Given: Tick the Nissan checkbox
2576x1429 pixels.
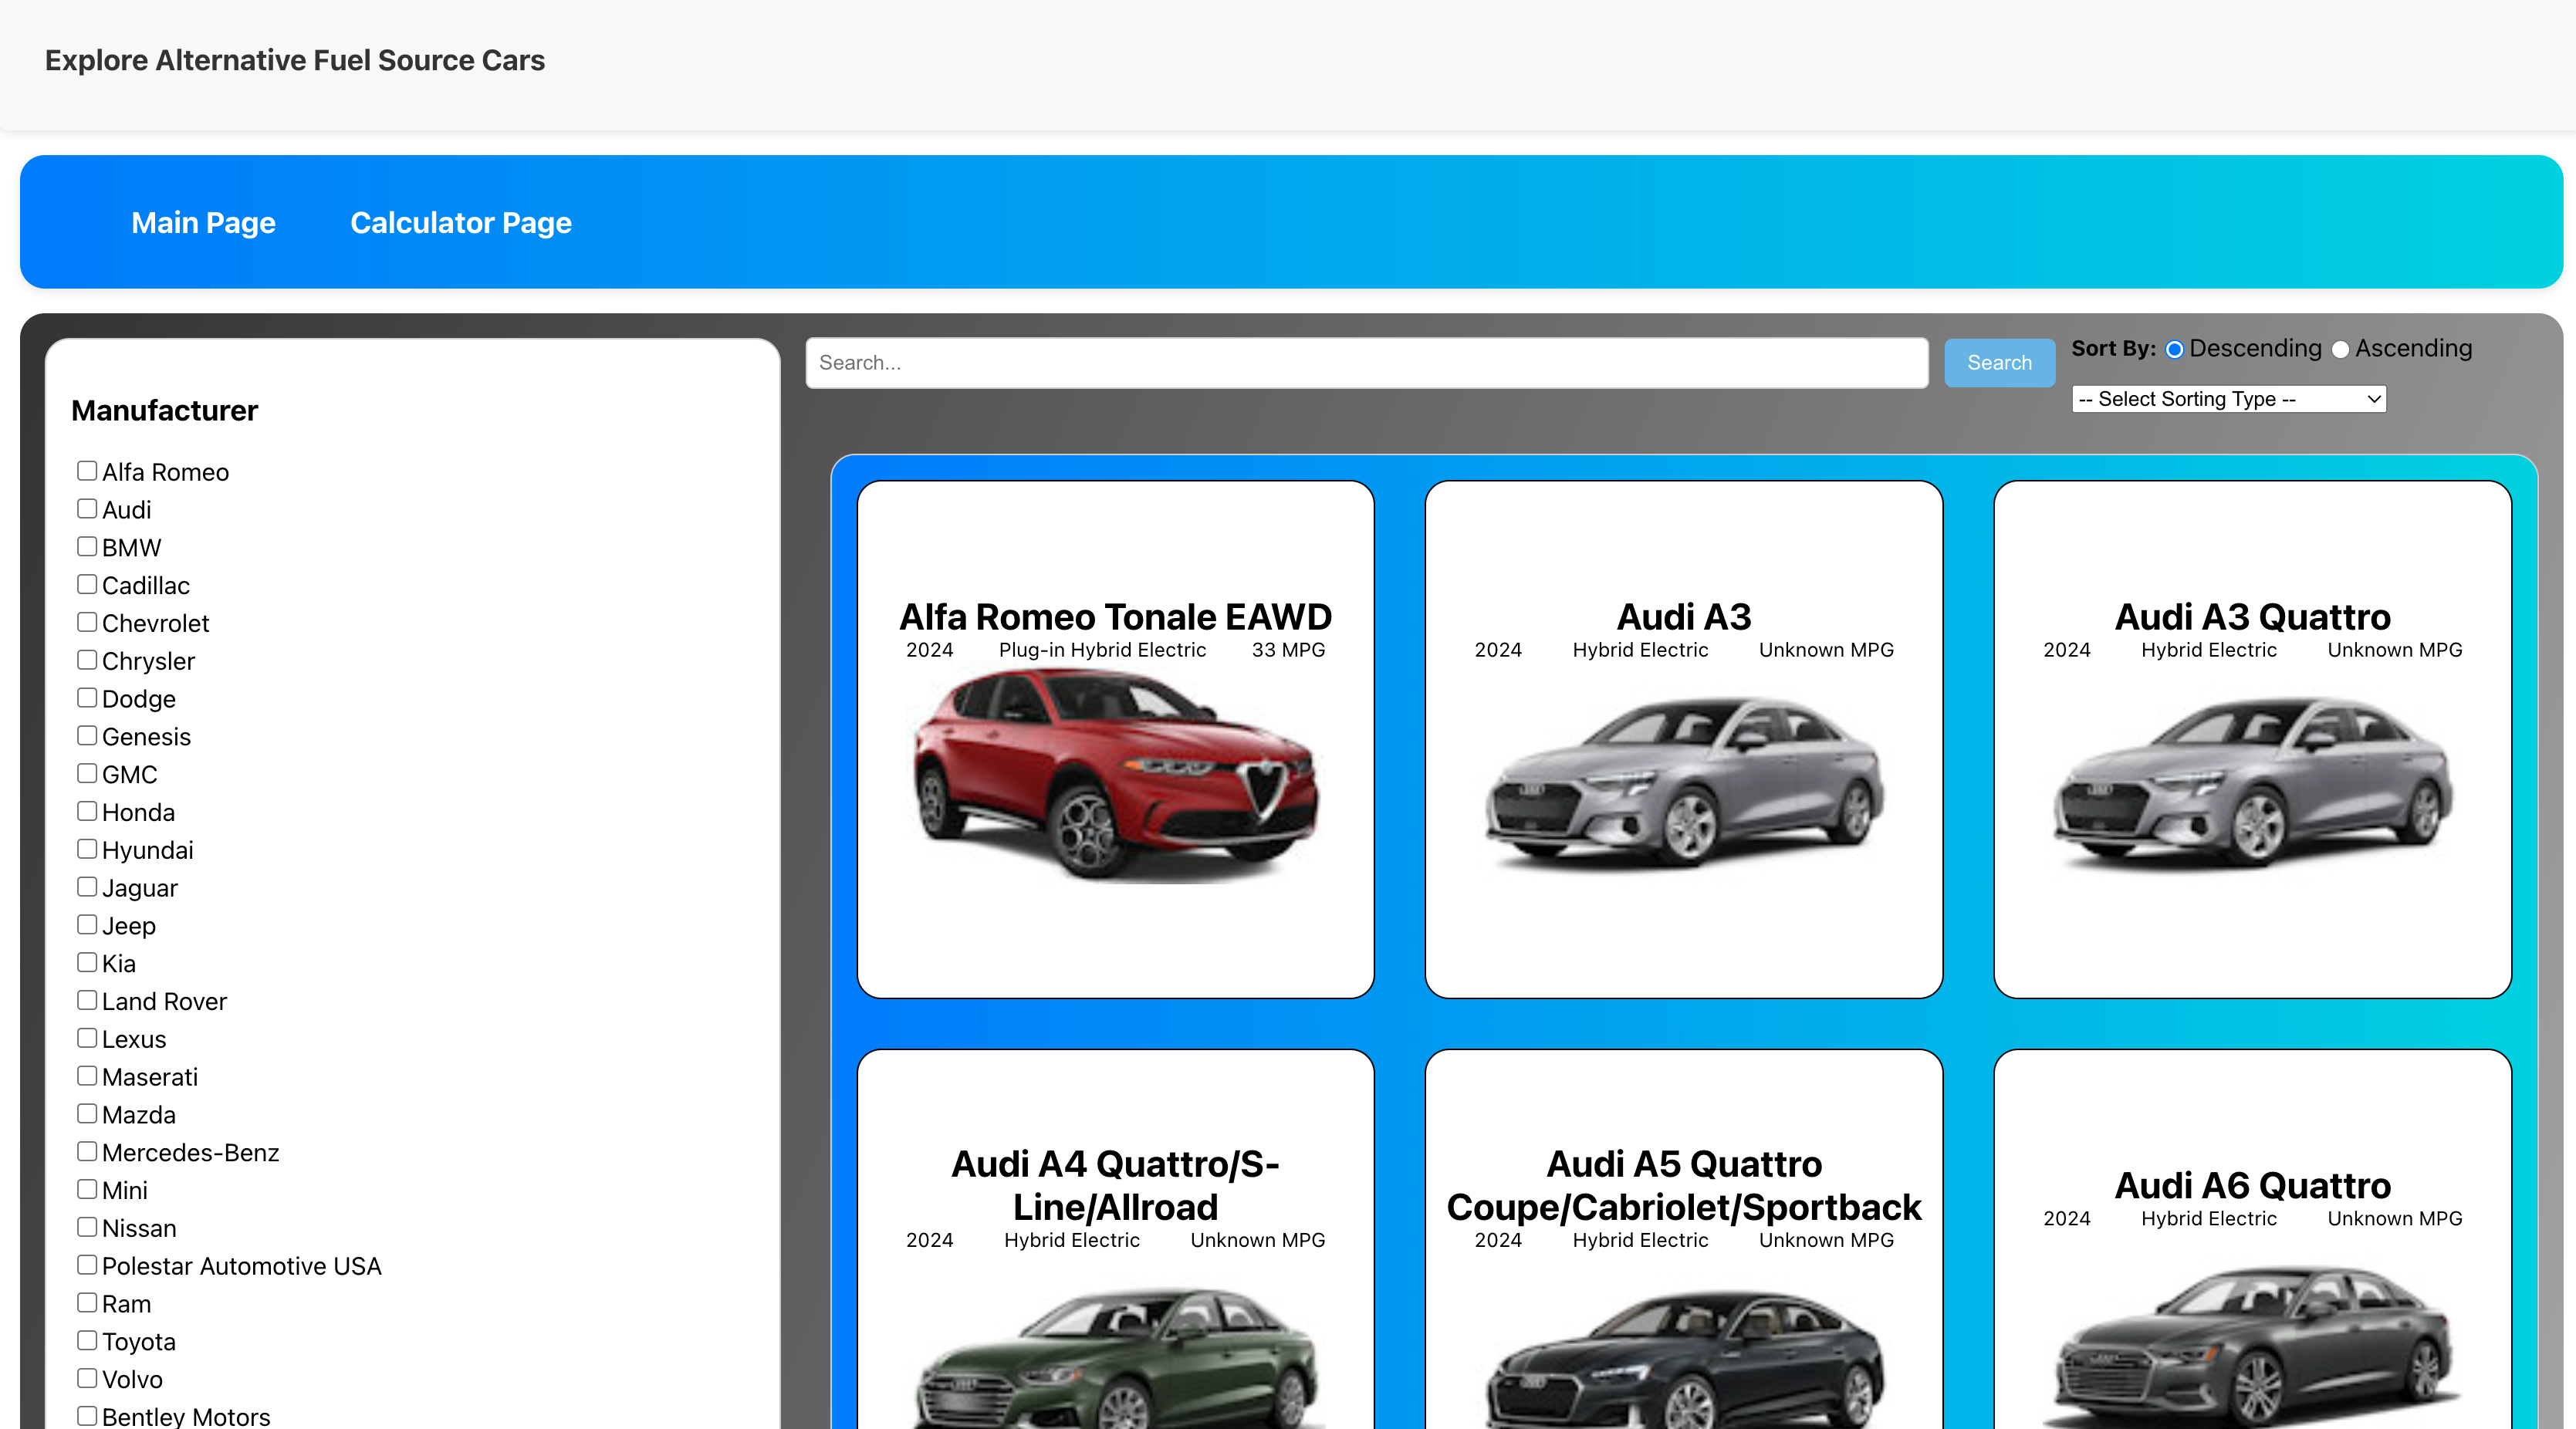Looking at the screenshot, I should pos(87,1227).
